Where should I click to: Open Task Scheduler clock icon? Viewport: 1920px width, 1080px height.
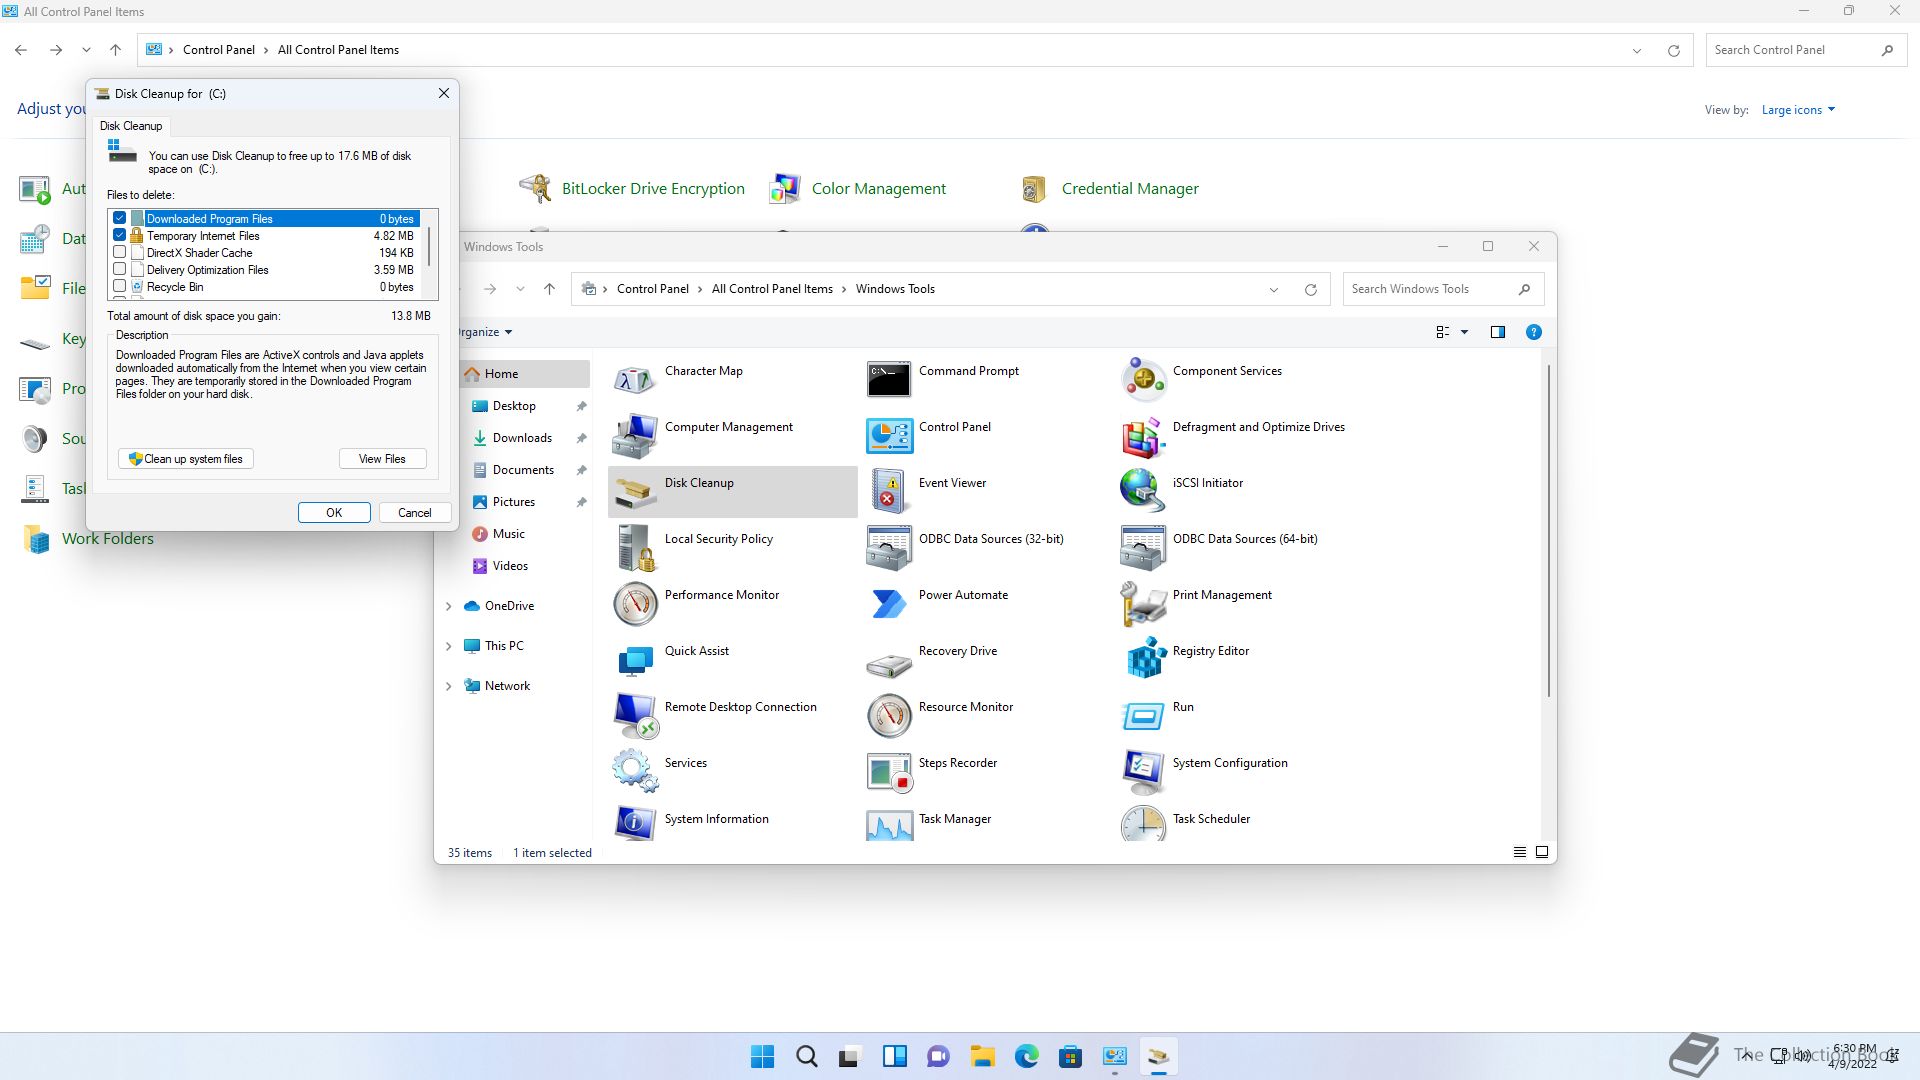pos(1143,824)
